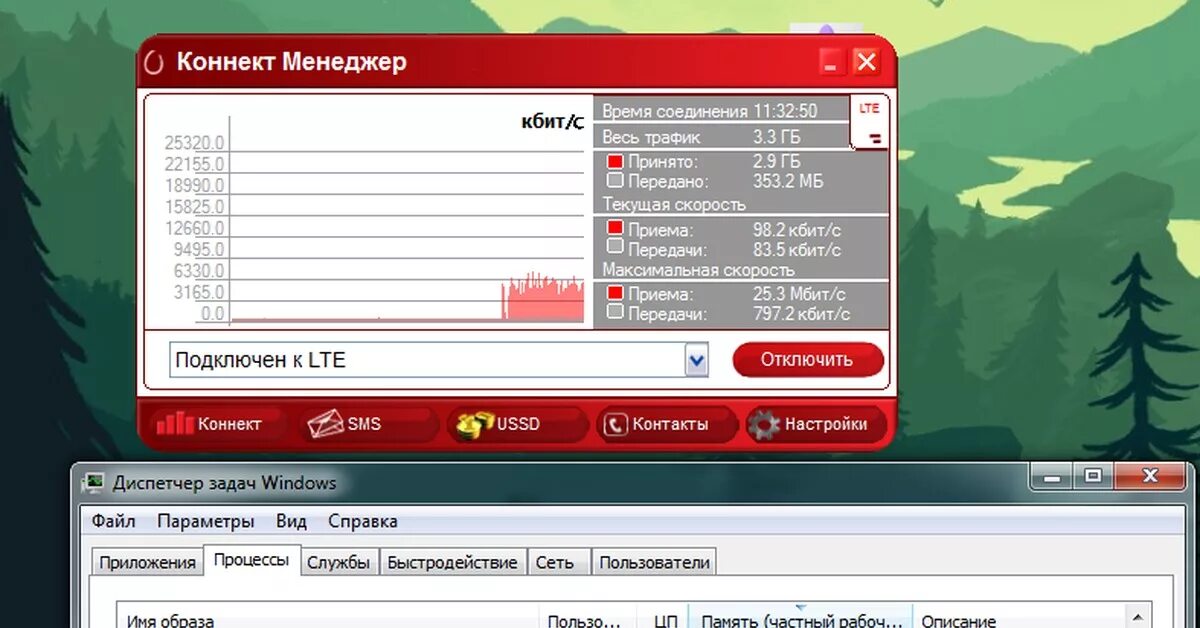The width and height of the screenshot is (1200, 628).
Task: Maximize the Task Manager window
Action: pos(1092,477)
